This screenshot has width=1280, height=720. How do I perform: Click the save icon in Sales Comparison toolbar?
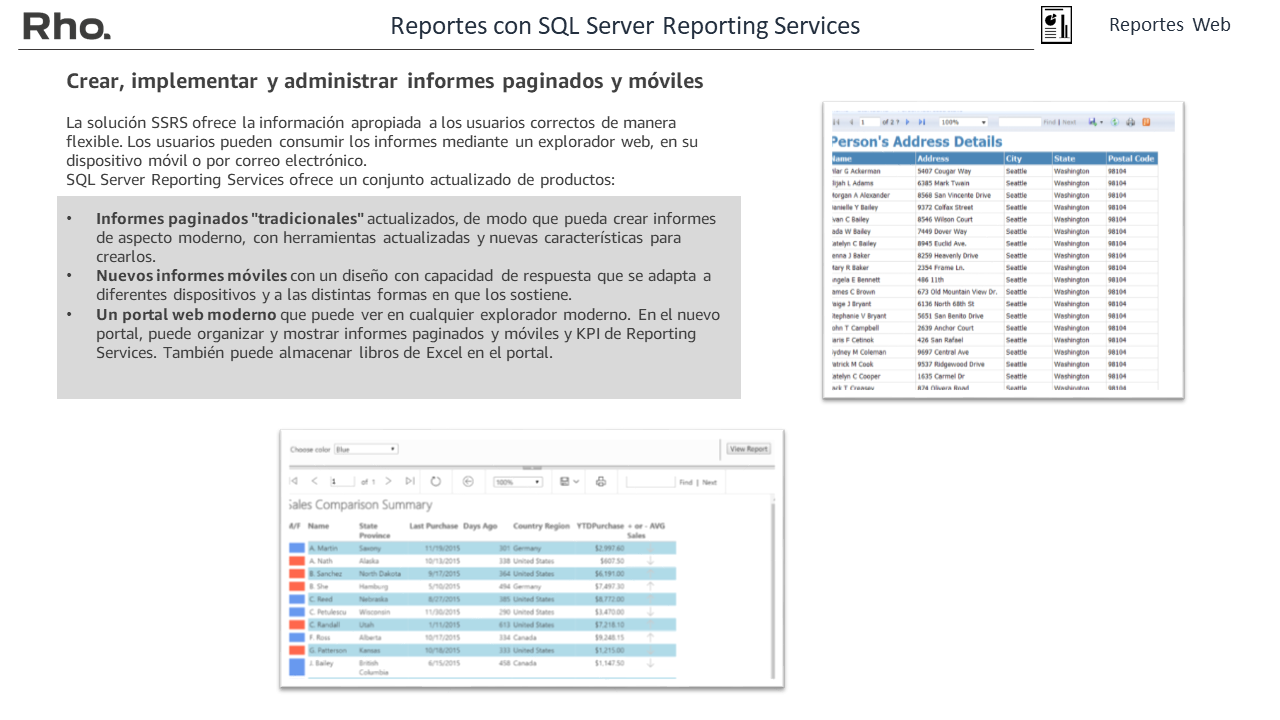coord(564,481)
